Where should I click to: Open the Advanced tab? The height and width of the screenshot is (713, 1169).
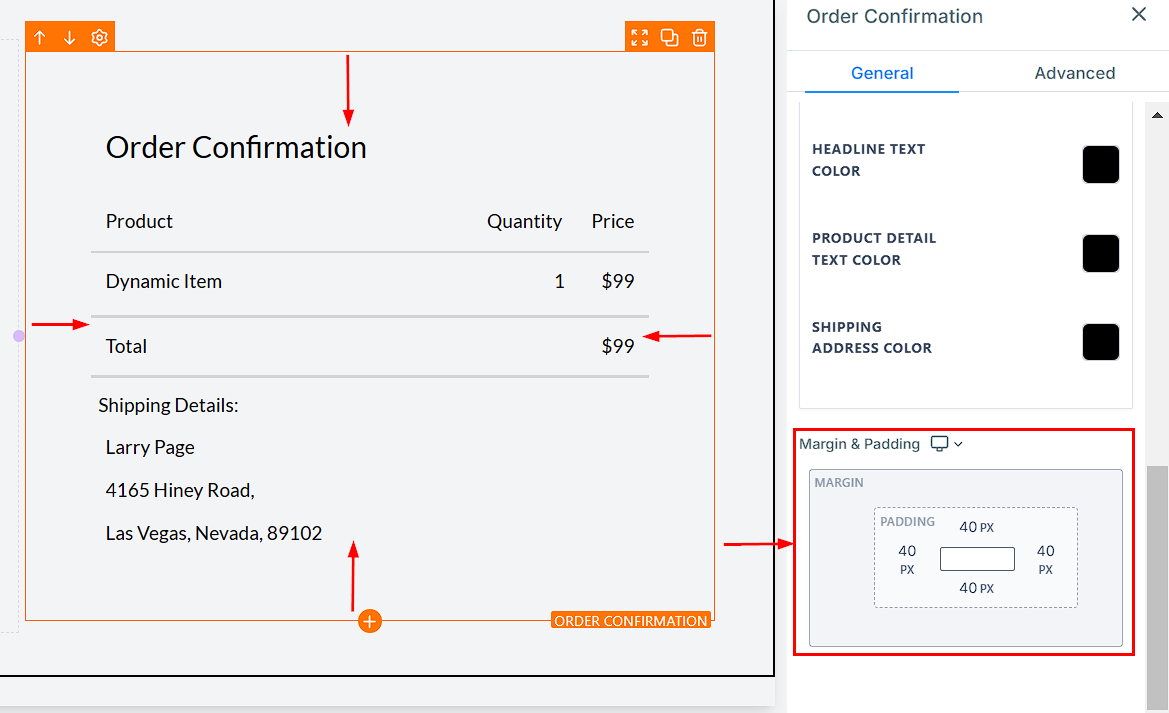tap(1075, 73)
